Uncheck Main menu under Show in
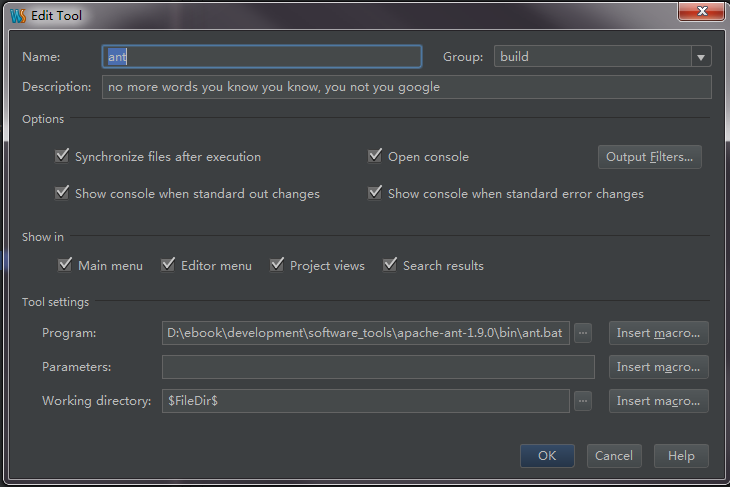 [x=66, y=265]
